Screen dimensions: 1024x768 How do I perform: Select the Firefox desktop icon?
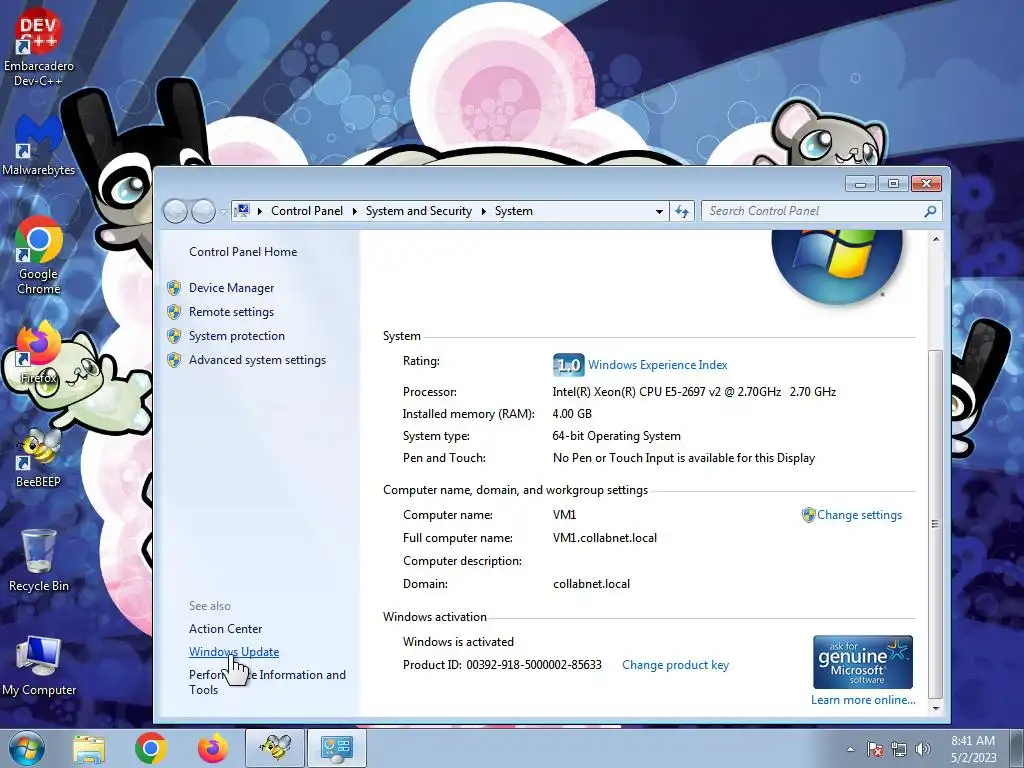[39, 353]
